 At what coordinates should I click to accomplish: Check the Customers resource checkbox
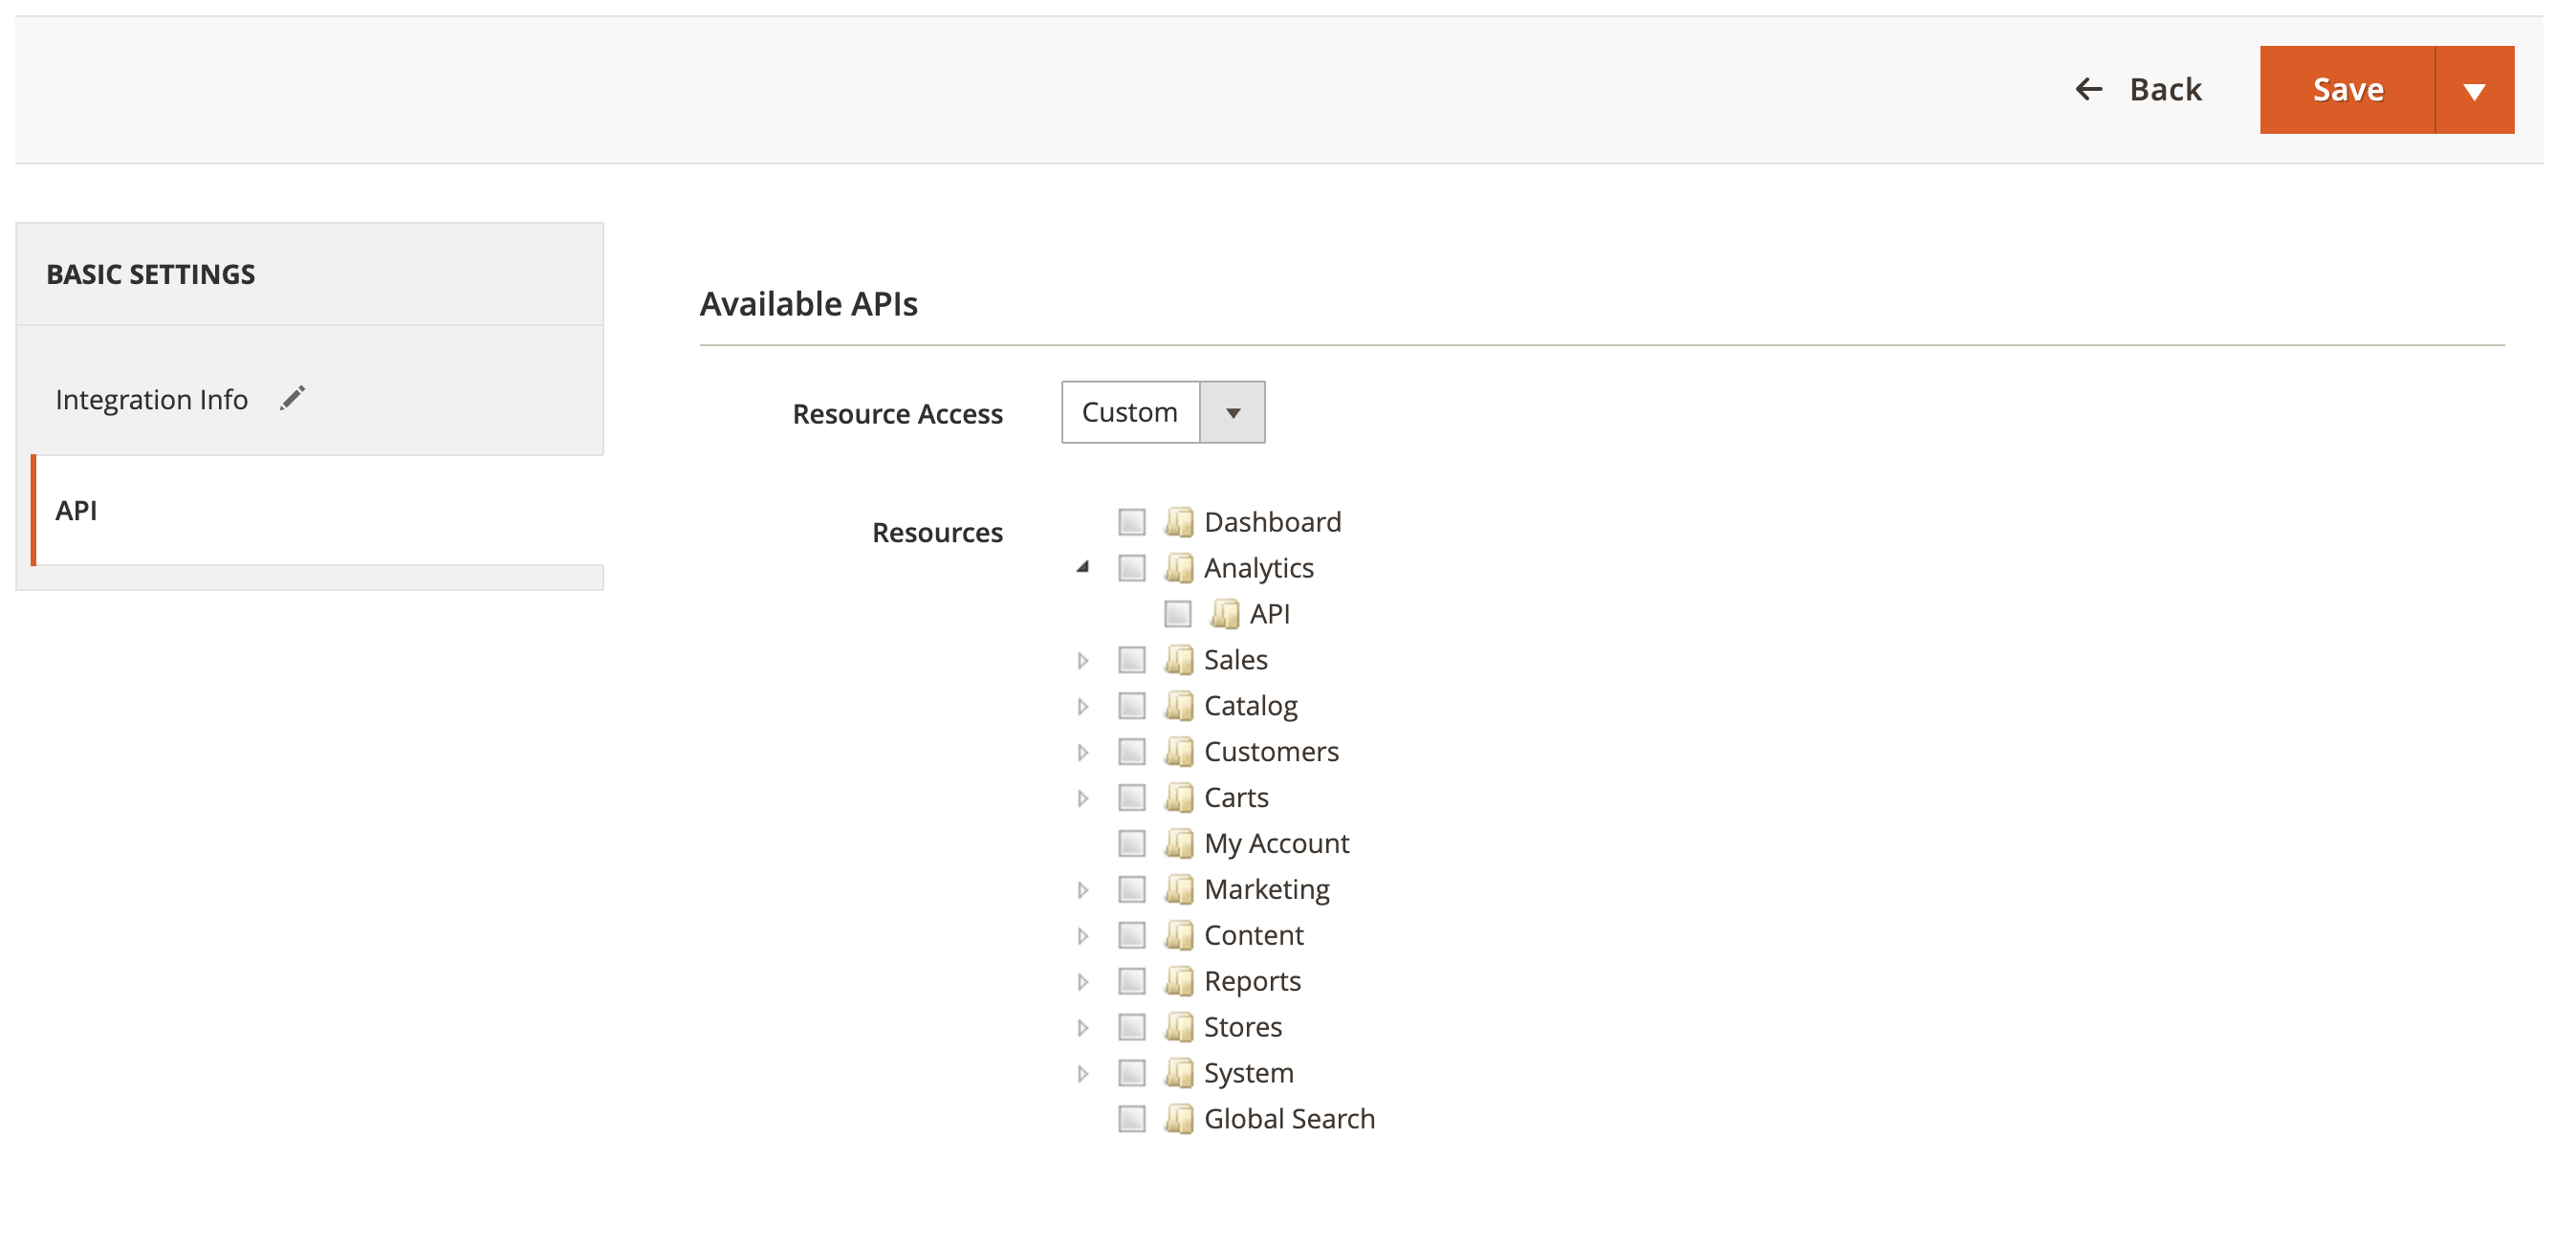tap(1131, 751)
